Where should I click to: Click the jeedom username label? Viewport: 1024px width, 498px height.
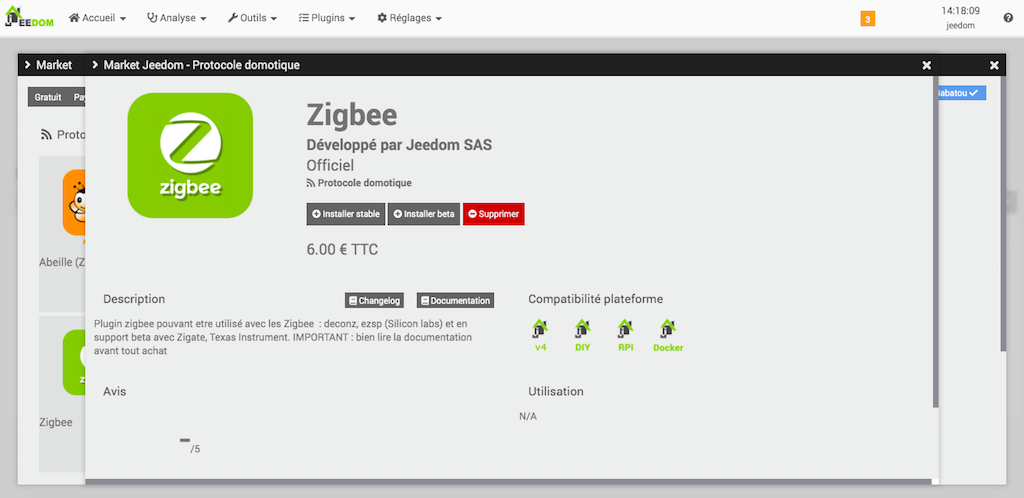[961, 26]
